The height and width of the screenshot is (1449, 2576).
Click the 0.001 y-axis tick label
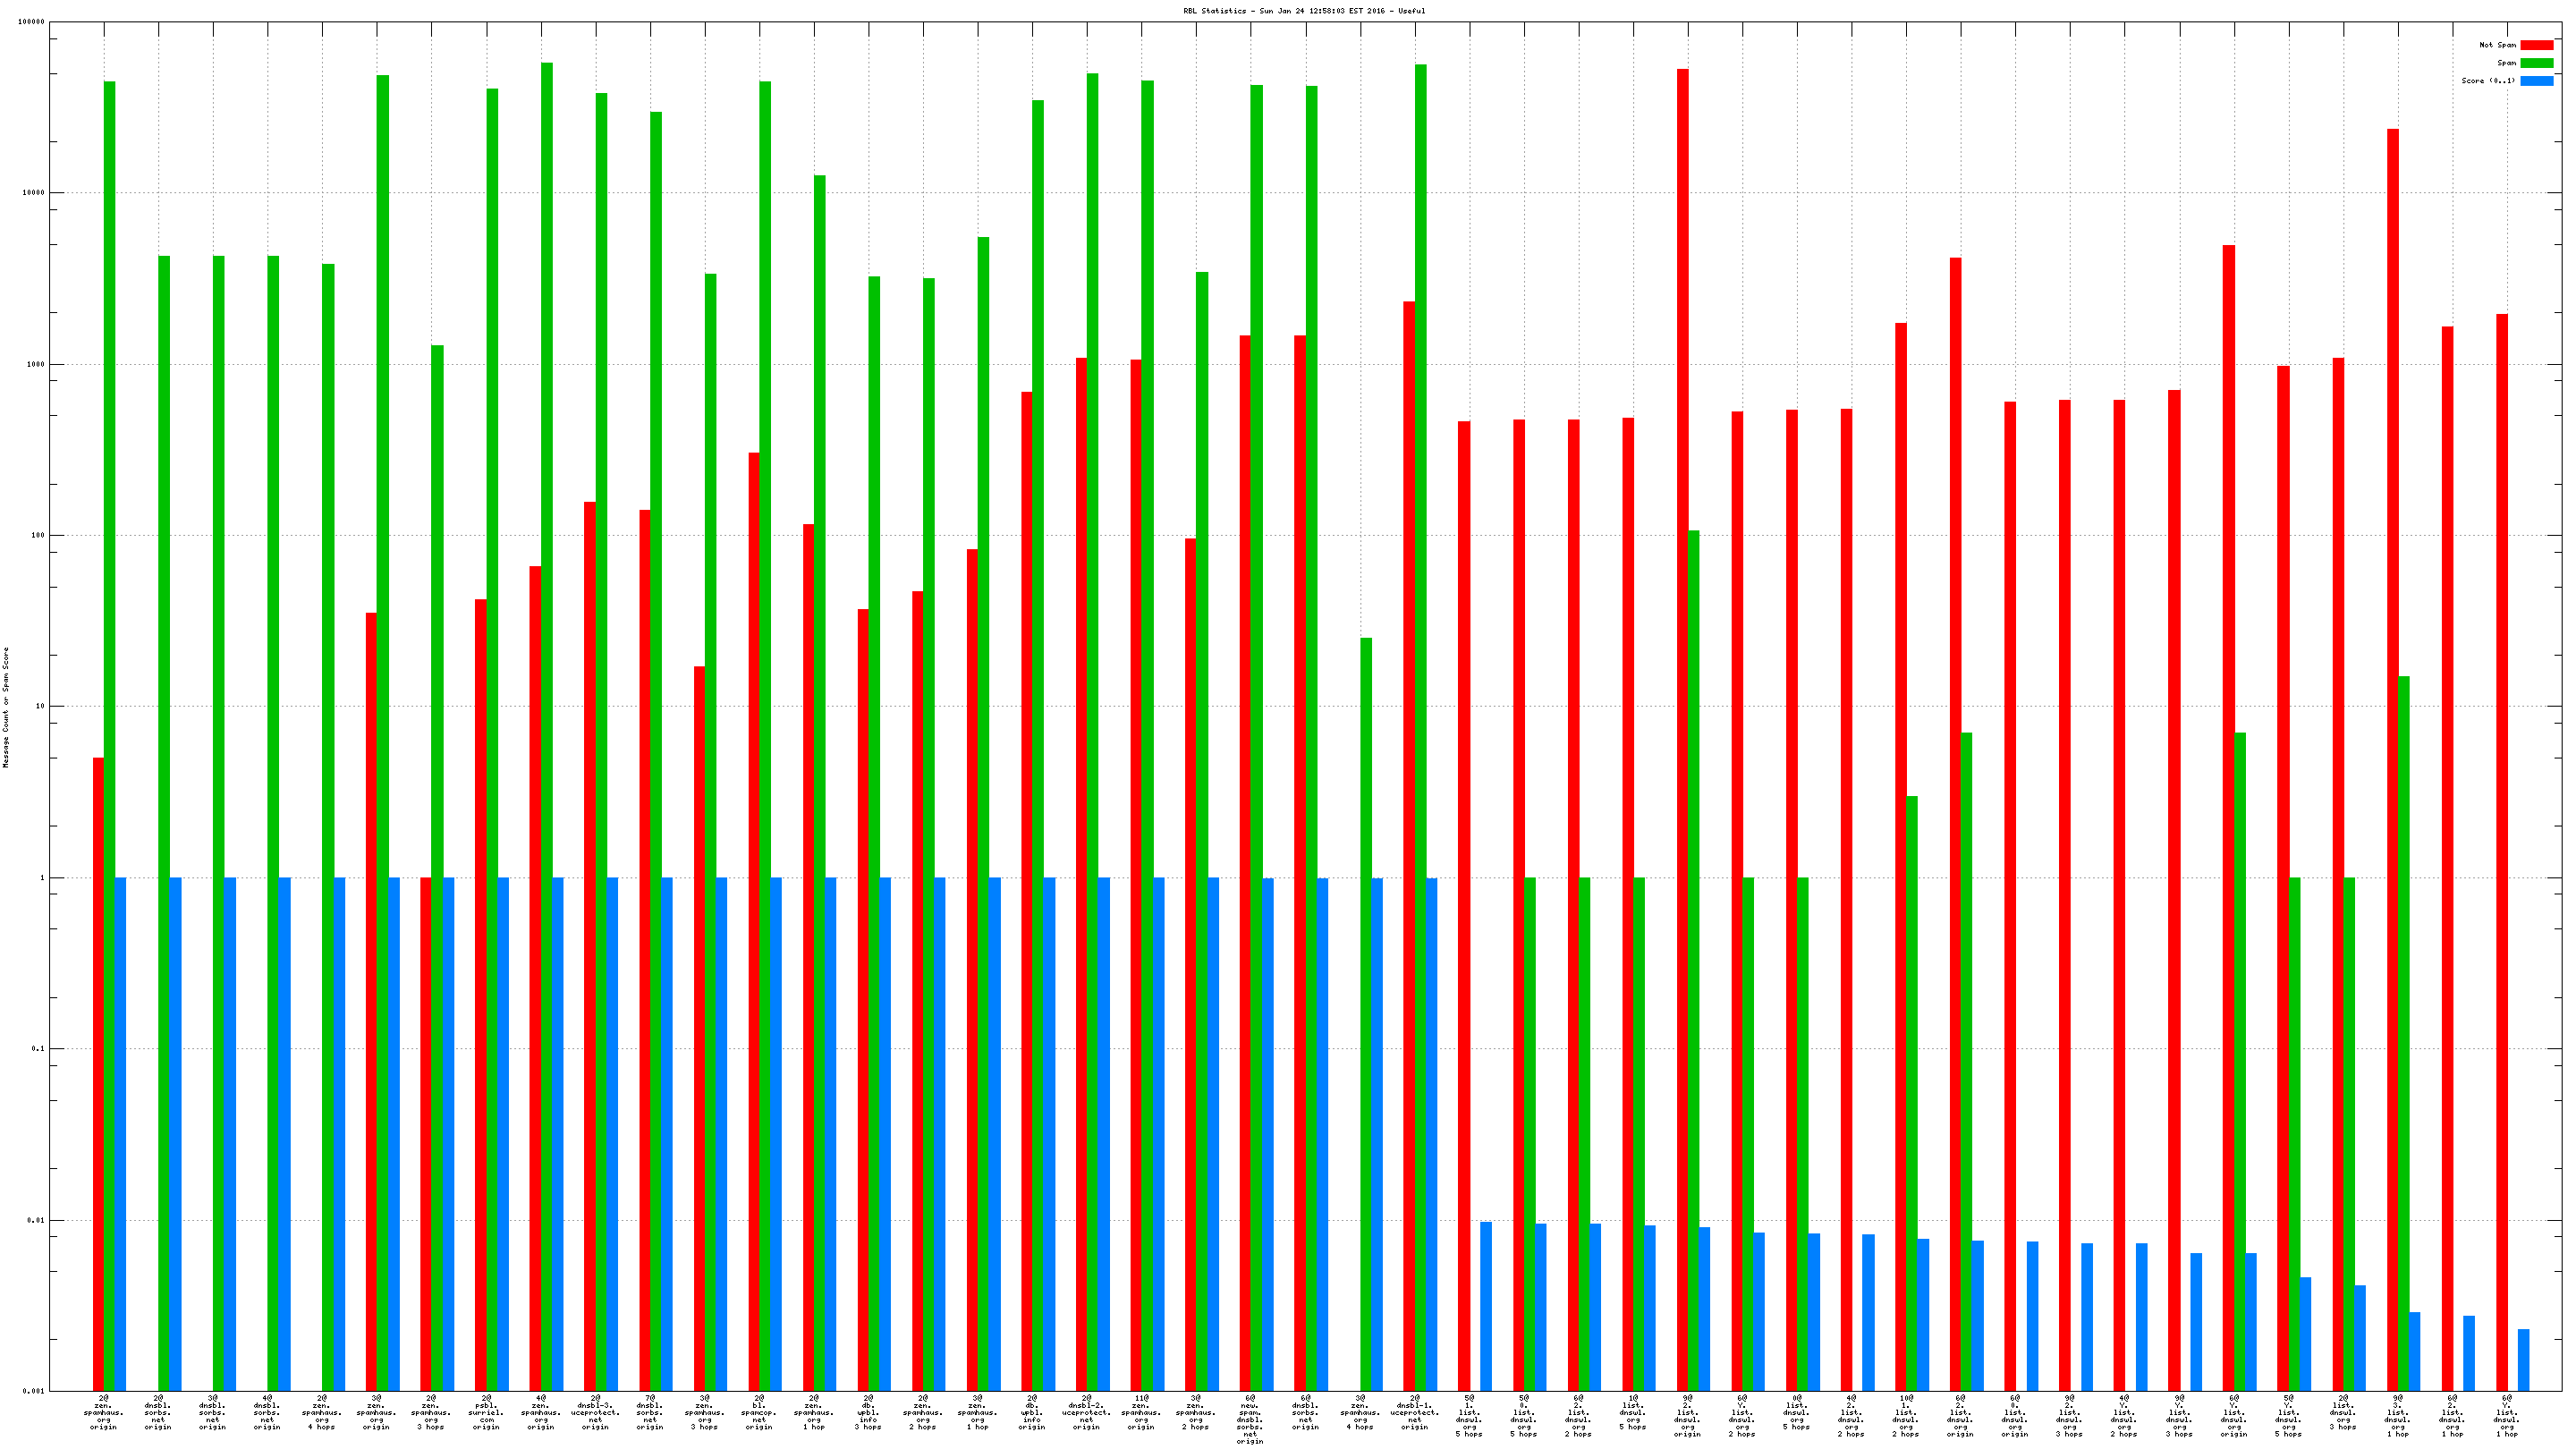click(x=35, y=1391)
